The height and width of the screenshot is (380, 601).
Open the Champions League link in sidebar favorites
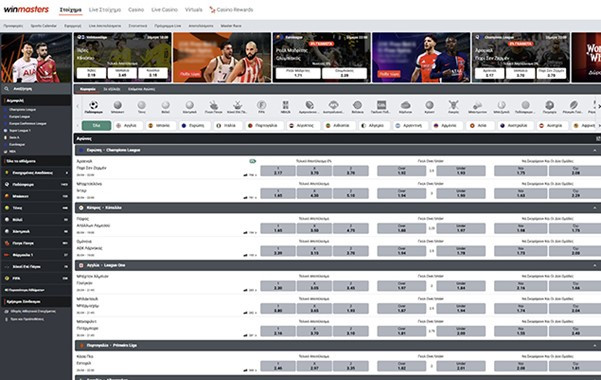coord(23,110)
